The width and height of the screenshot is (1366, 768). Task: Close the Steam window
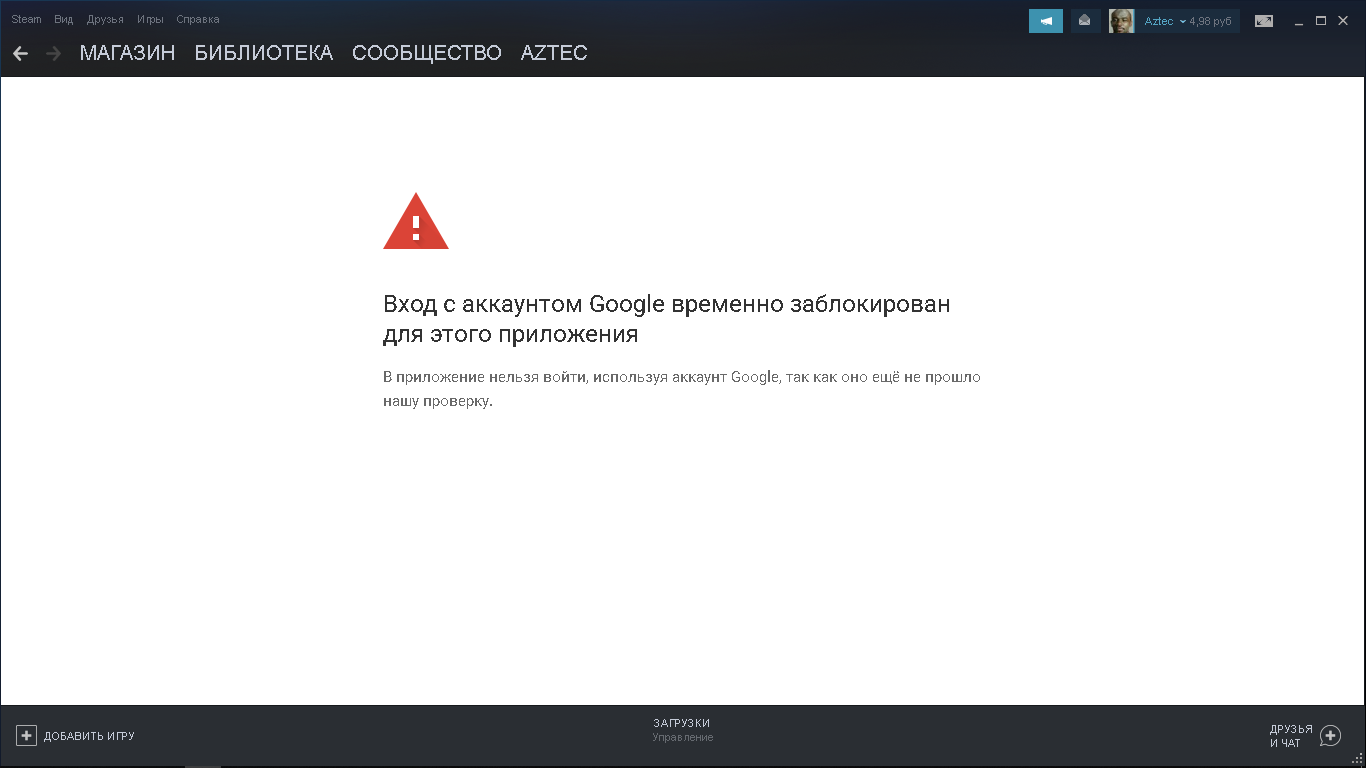[x=1343, y=21]
